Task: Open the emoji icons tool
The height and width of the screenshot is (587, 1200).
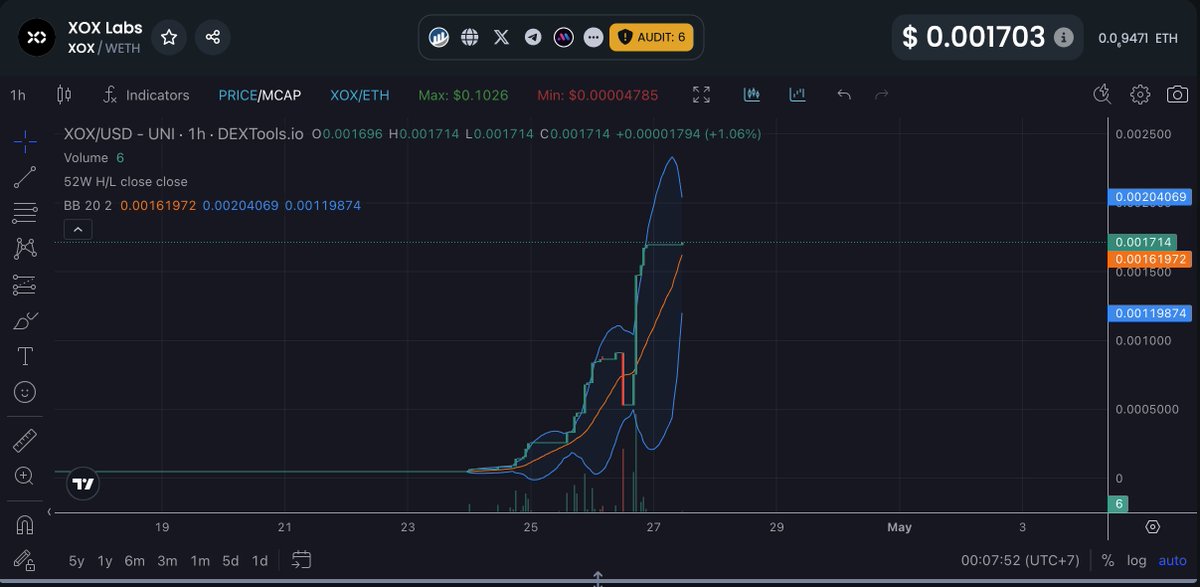Action: pos(26,392)
